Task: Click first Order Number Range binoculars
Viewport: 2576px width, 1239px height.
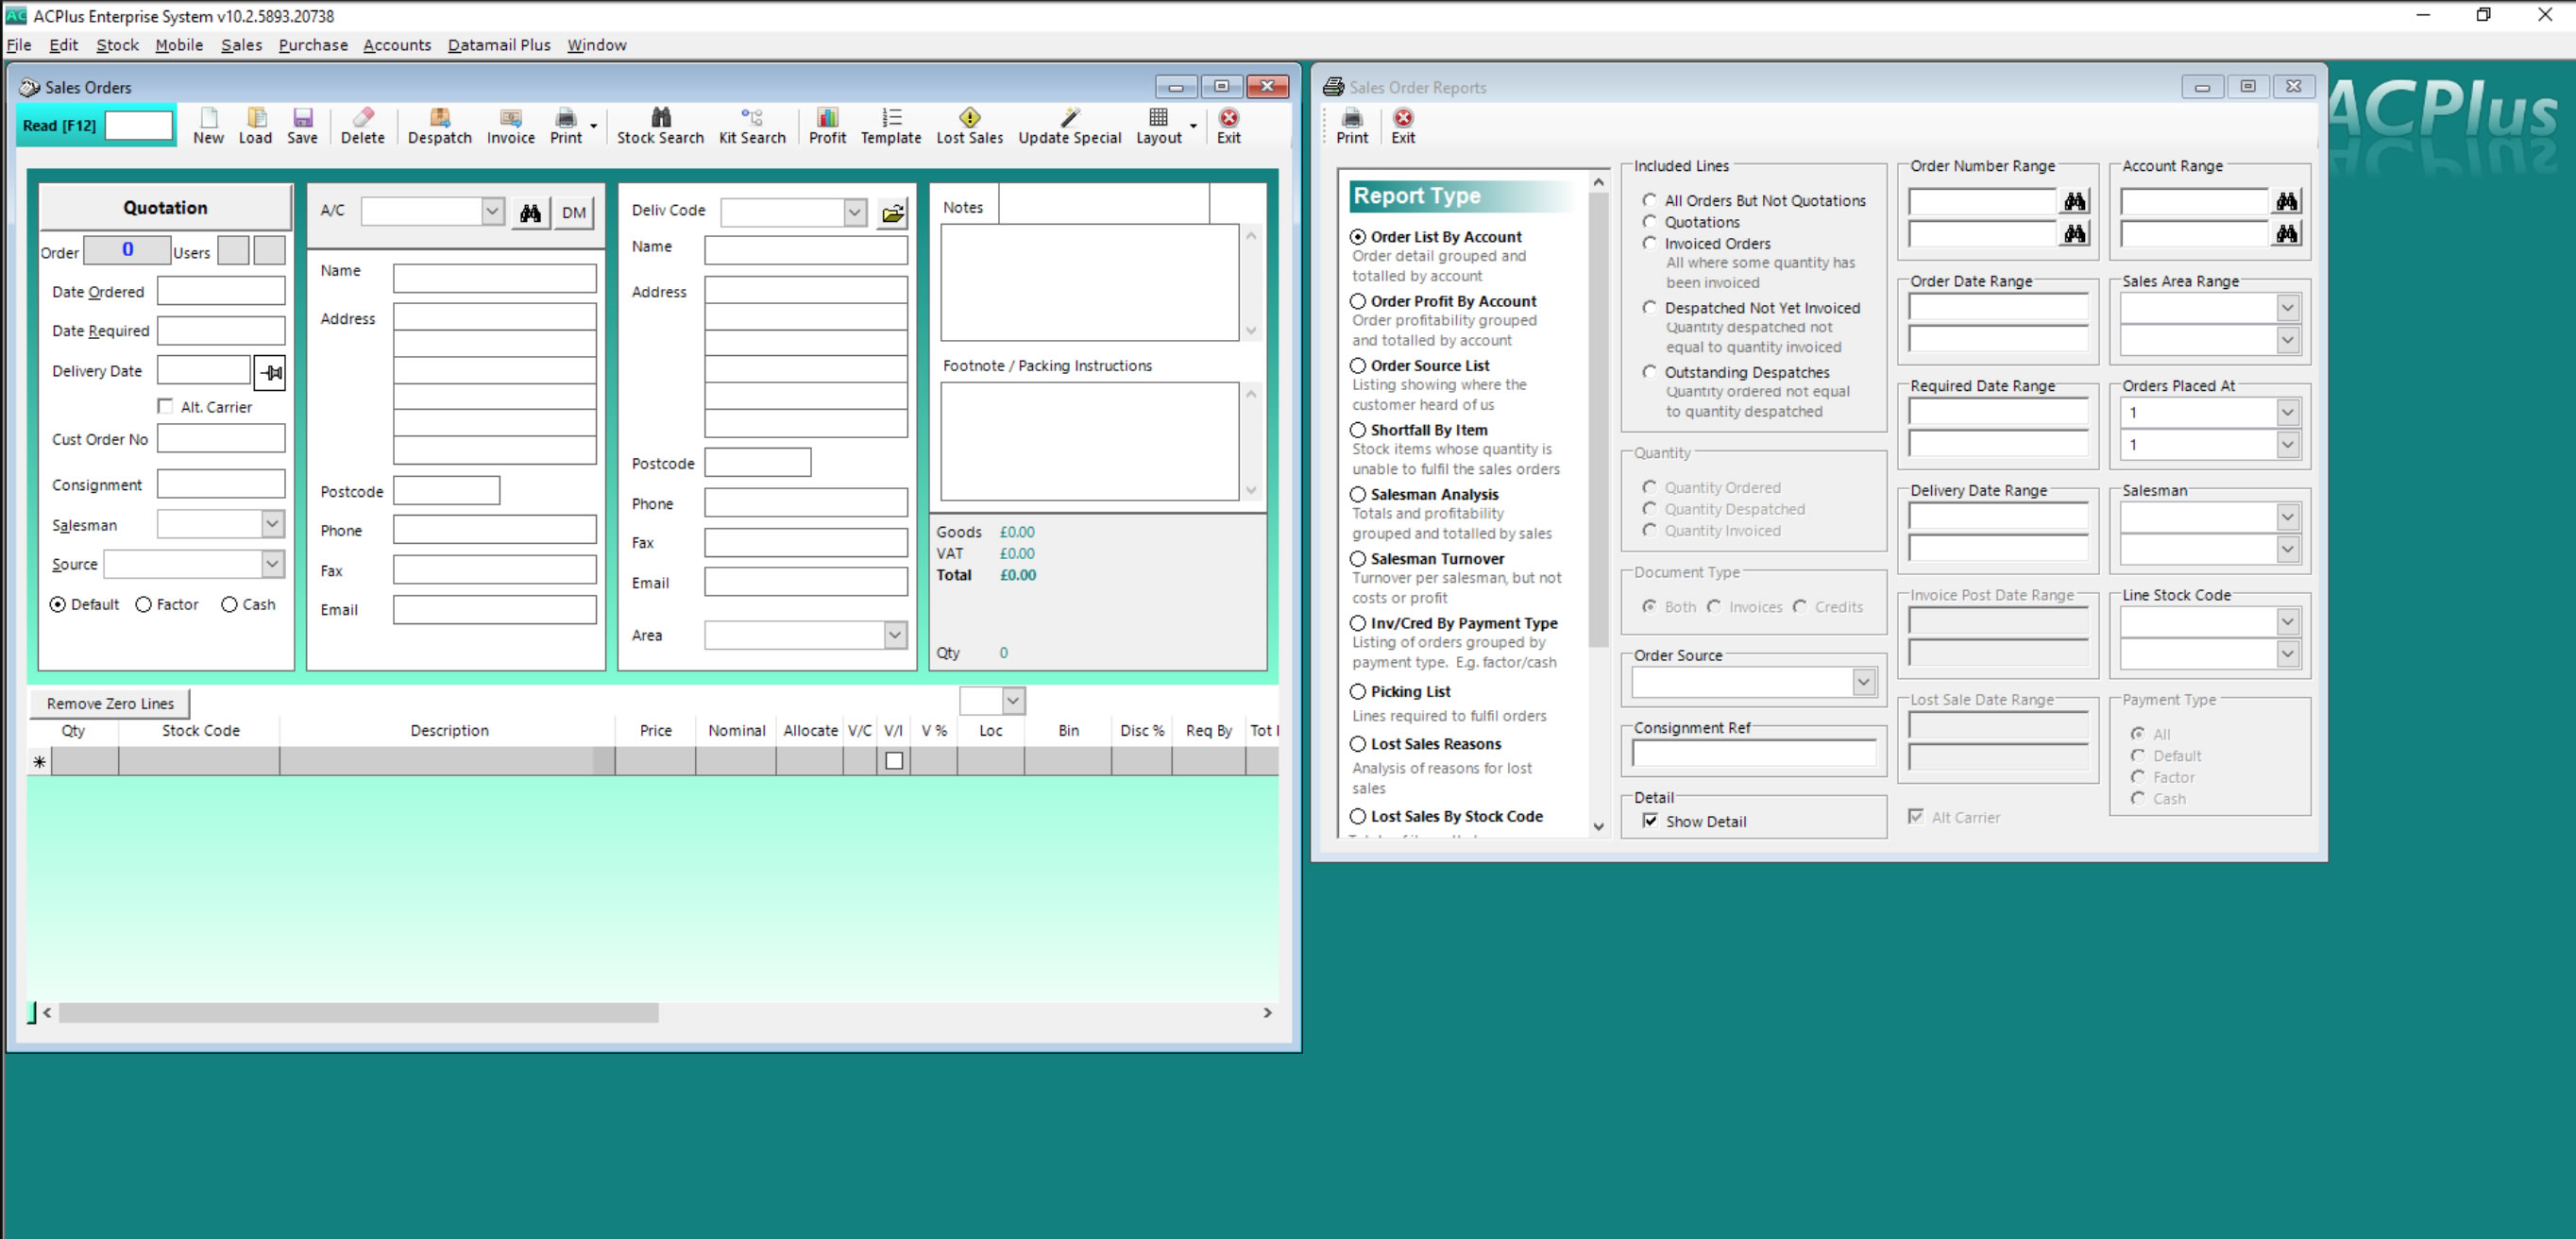Action: pyautogui.click(x=2074, y=201)
